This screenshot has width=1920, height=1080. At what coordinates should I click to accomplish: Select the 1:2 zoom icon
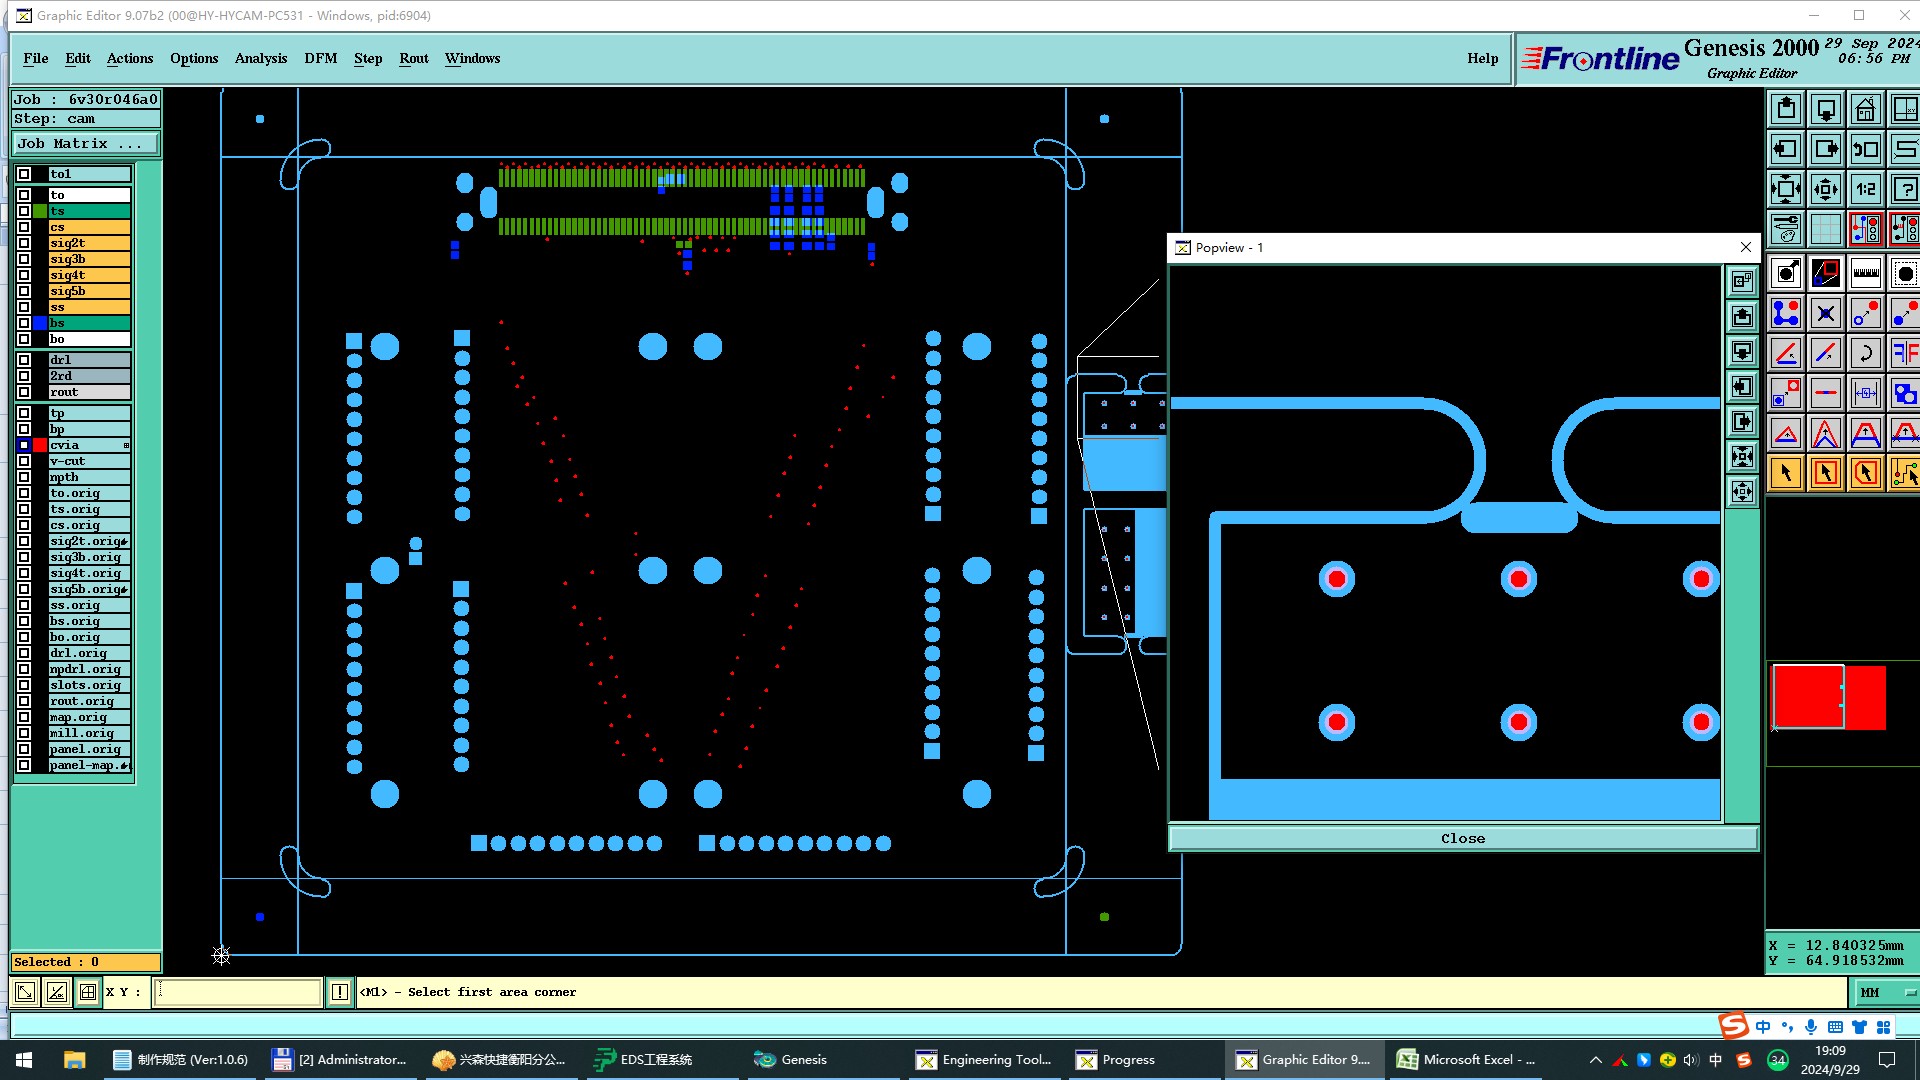(x=1865, y=189)
